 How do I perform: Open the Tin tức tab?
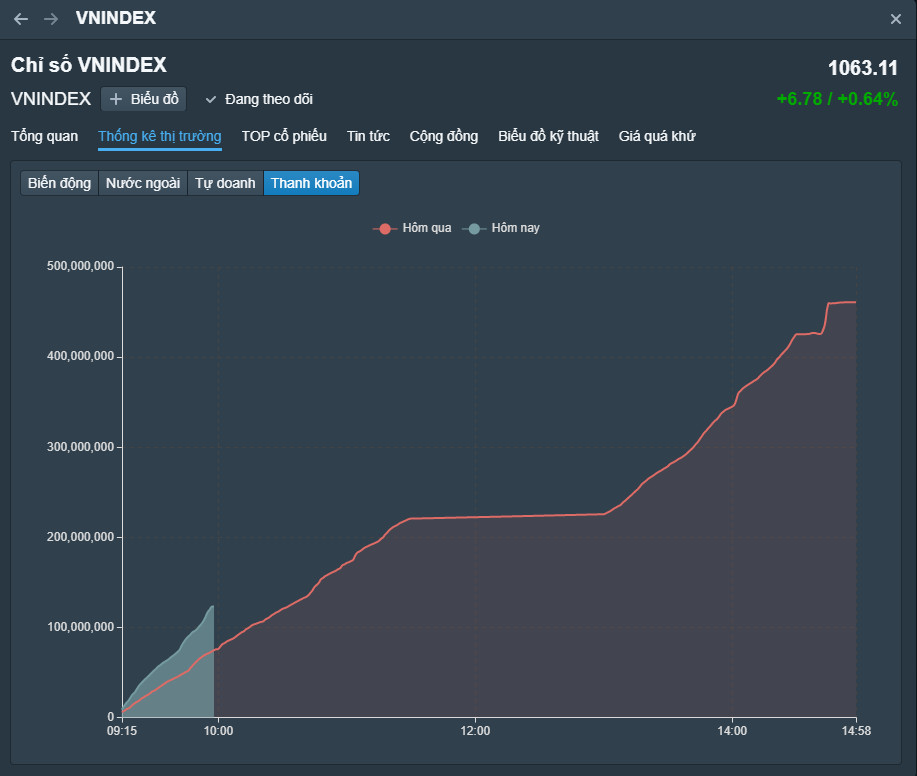point(368,136)
